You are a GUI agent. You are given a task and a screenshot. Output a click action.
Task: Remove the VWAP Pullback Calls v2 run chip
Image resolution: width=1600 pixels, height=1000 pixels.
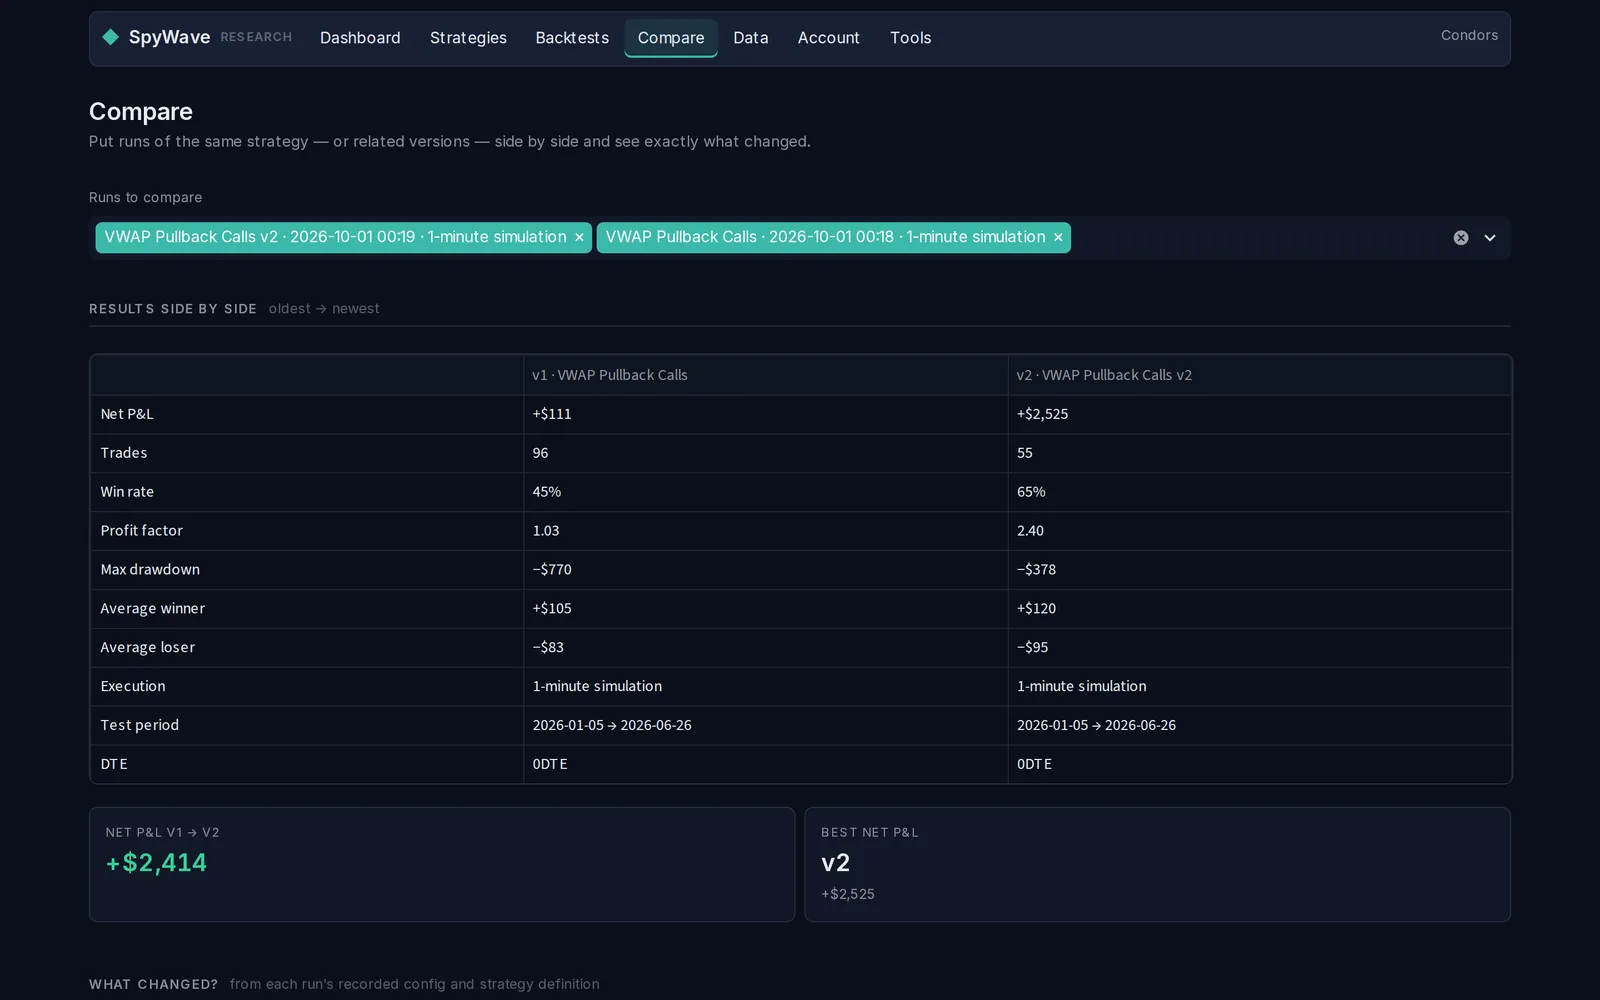[579, 238]
